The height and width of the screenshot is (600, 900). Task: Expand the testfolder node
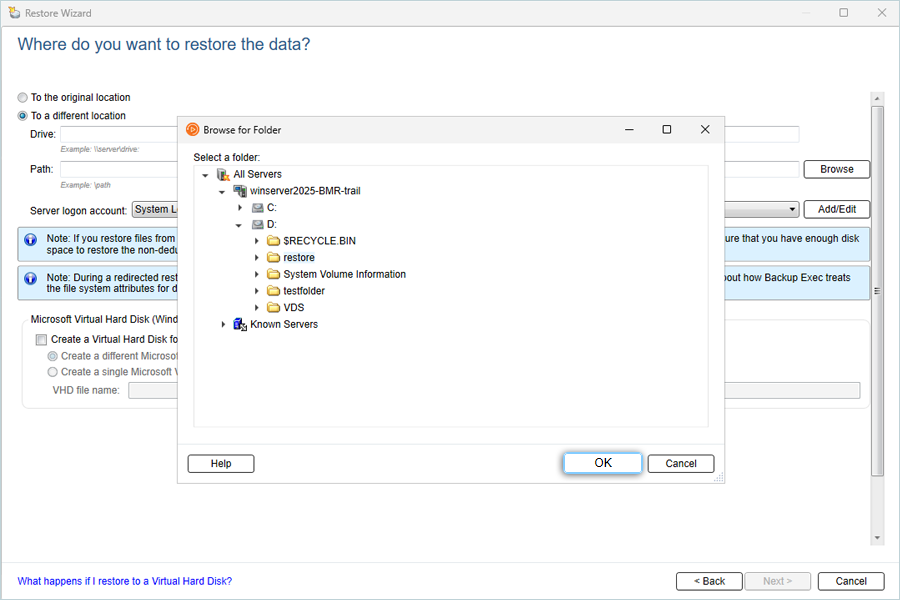point(257,291)
